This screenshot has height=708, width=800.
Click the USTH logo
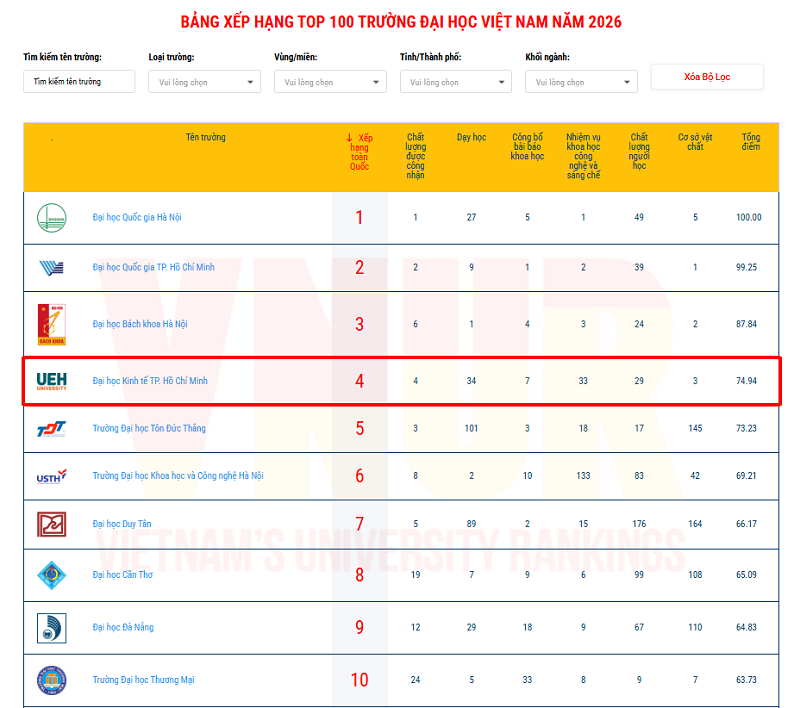51,476
